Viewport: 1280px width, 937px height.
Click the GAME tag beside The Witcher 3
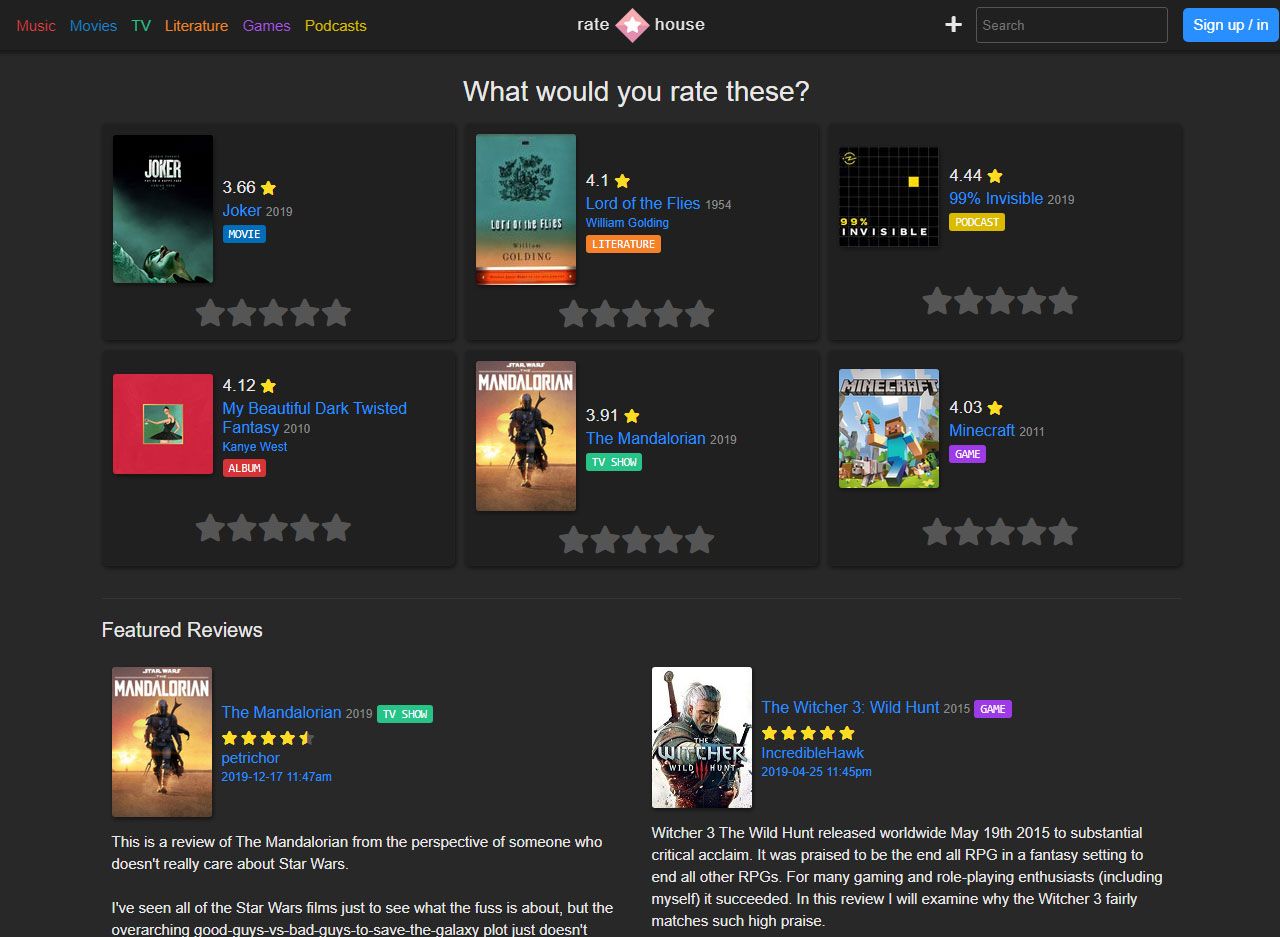(x=993, y=709)
